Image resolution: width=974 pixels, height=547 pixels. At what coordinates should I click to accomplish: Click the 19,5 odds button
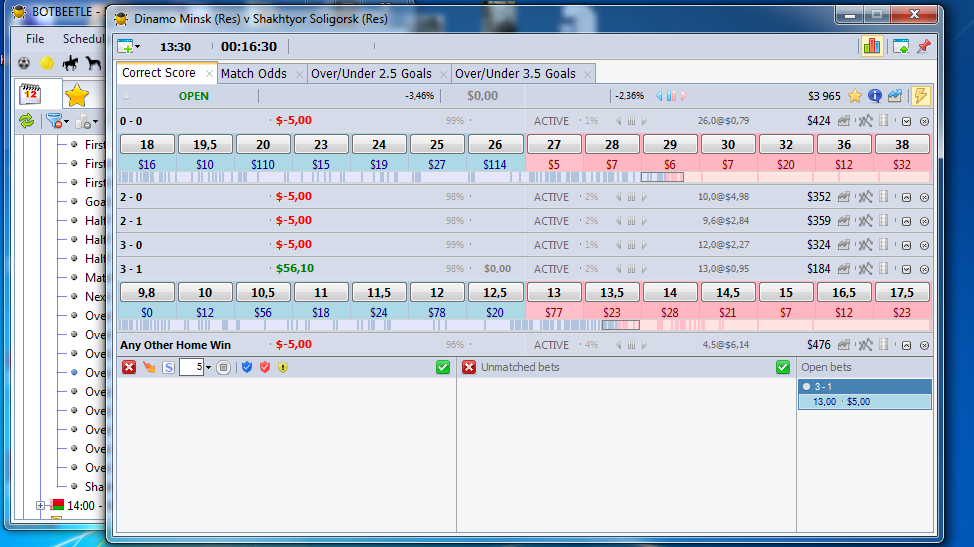[205, 145]
